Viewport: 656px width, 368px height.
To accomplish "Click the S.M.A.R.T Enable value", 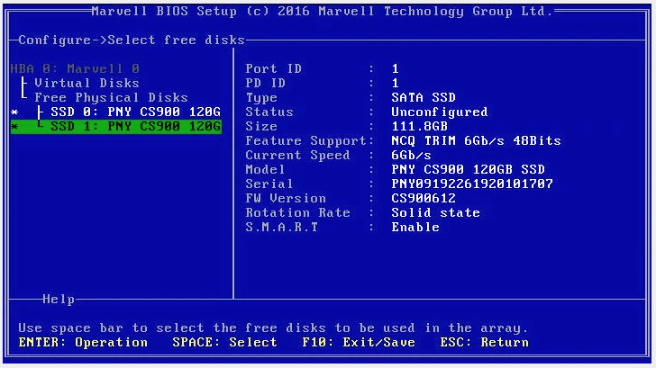I will coord(415,227).
